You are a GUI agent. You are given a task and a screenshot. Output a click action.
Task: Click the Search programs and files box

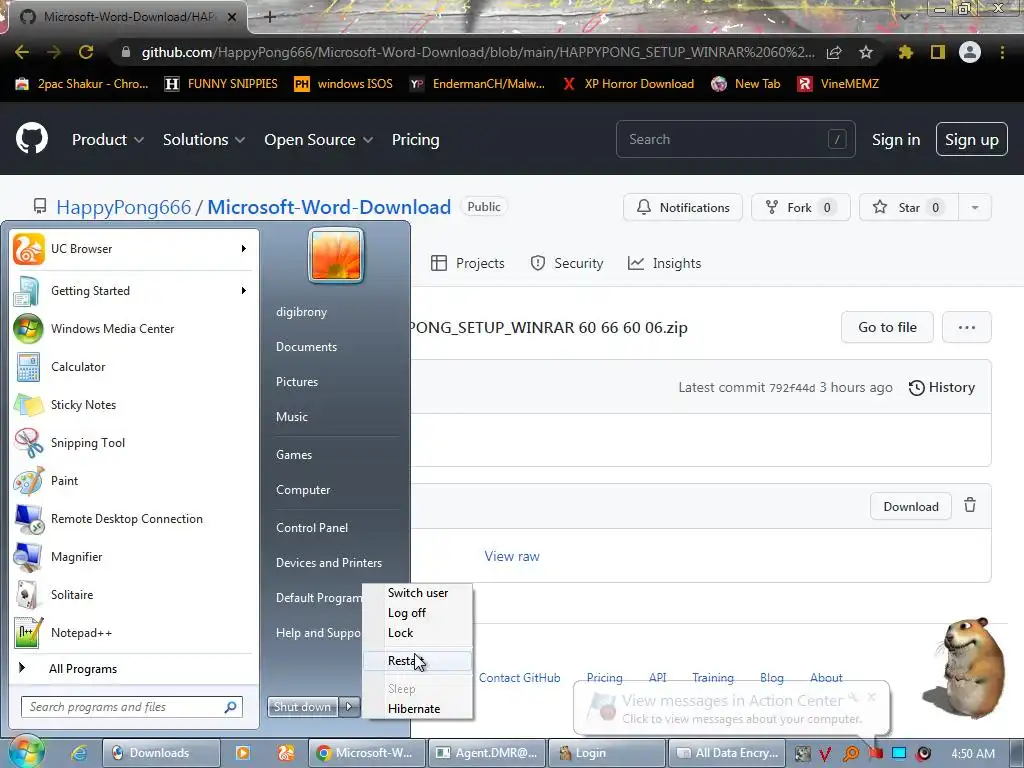131,707
